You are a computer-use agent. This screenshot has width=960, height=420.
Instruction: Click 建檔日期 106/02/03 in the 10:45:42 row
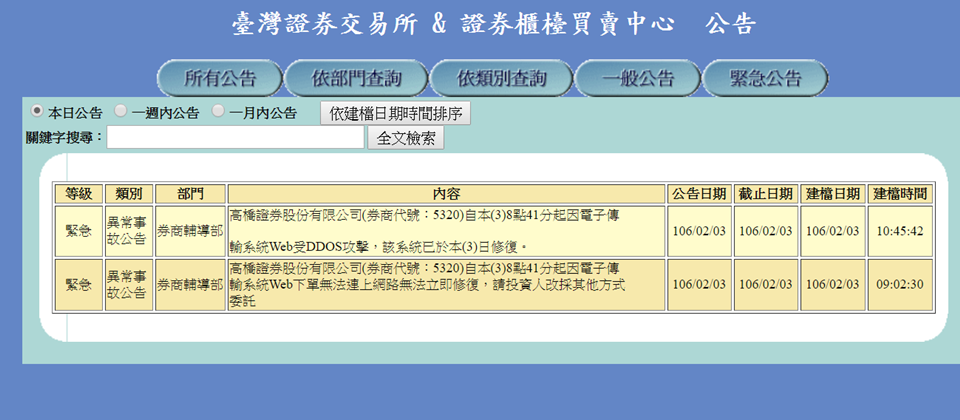[833, 231]
